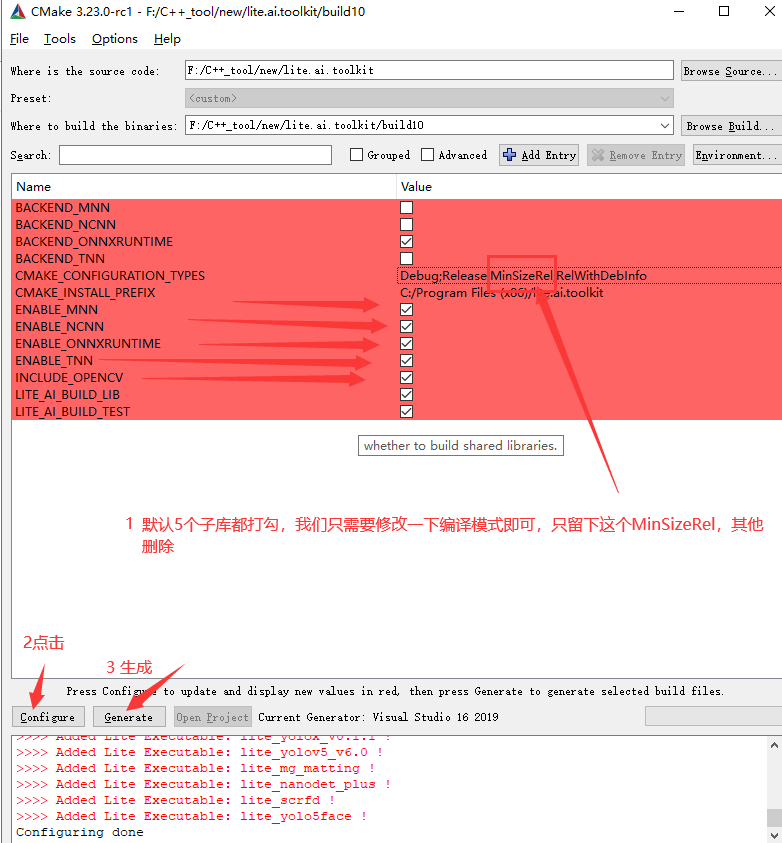Click the plus icon on Add Entry
782x843 pixels.
click(509, 155)
